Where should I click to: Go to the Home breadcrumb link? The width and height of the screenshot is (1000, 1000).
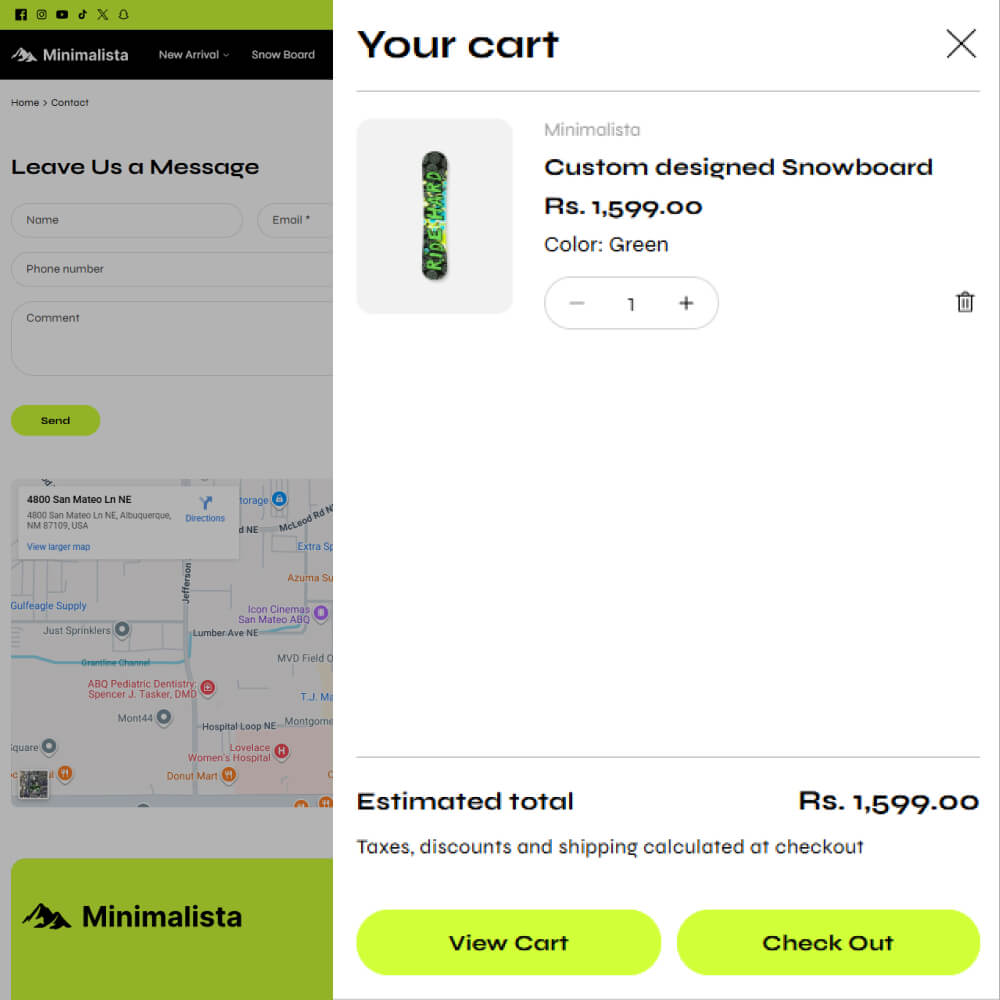25,103
